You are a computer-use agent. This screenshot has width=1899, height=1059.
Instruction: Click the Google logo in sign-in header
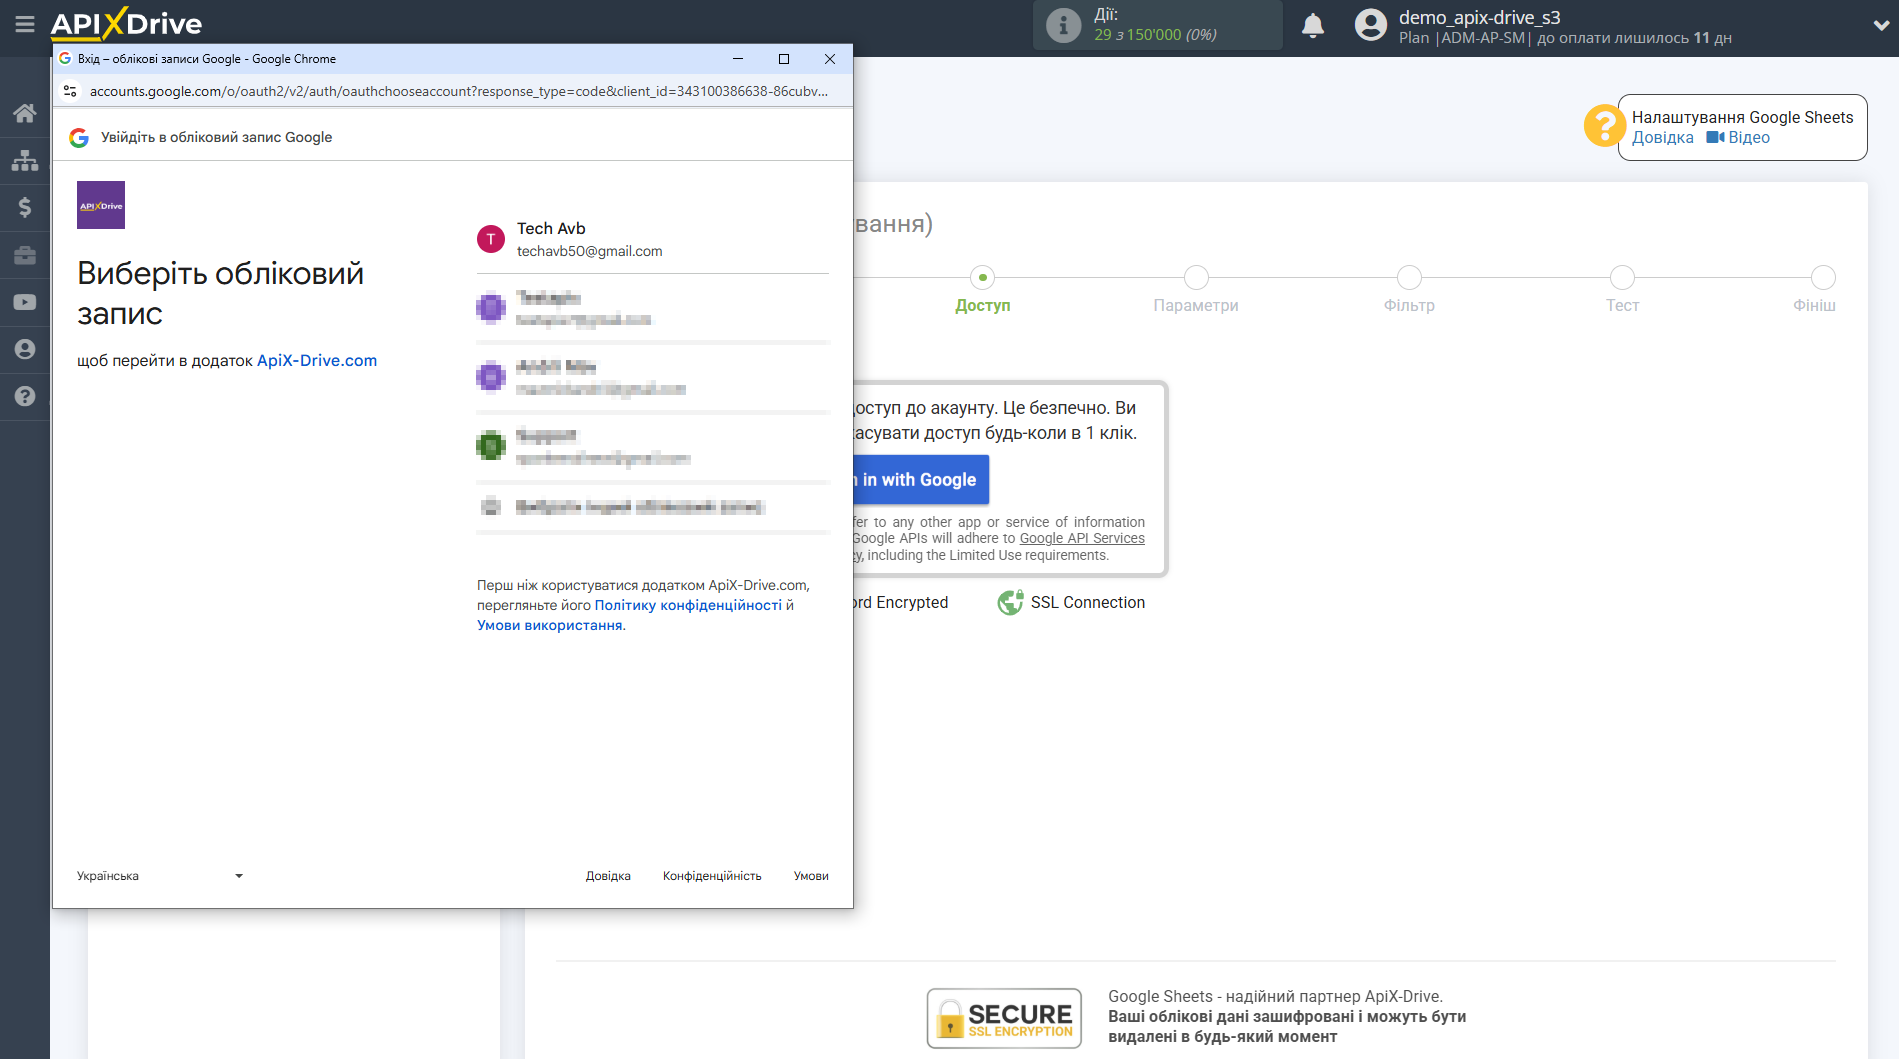tap(79, 137)
